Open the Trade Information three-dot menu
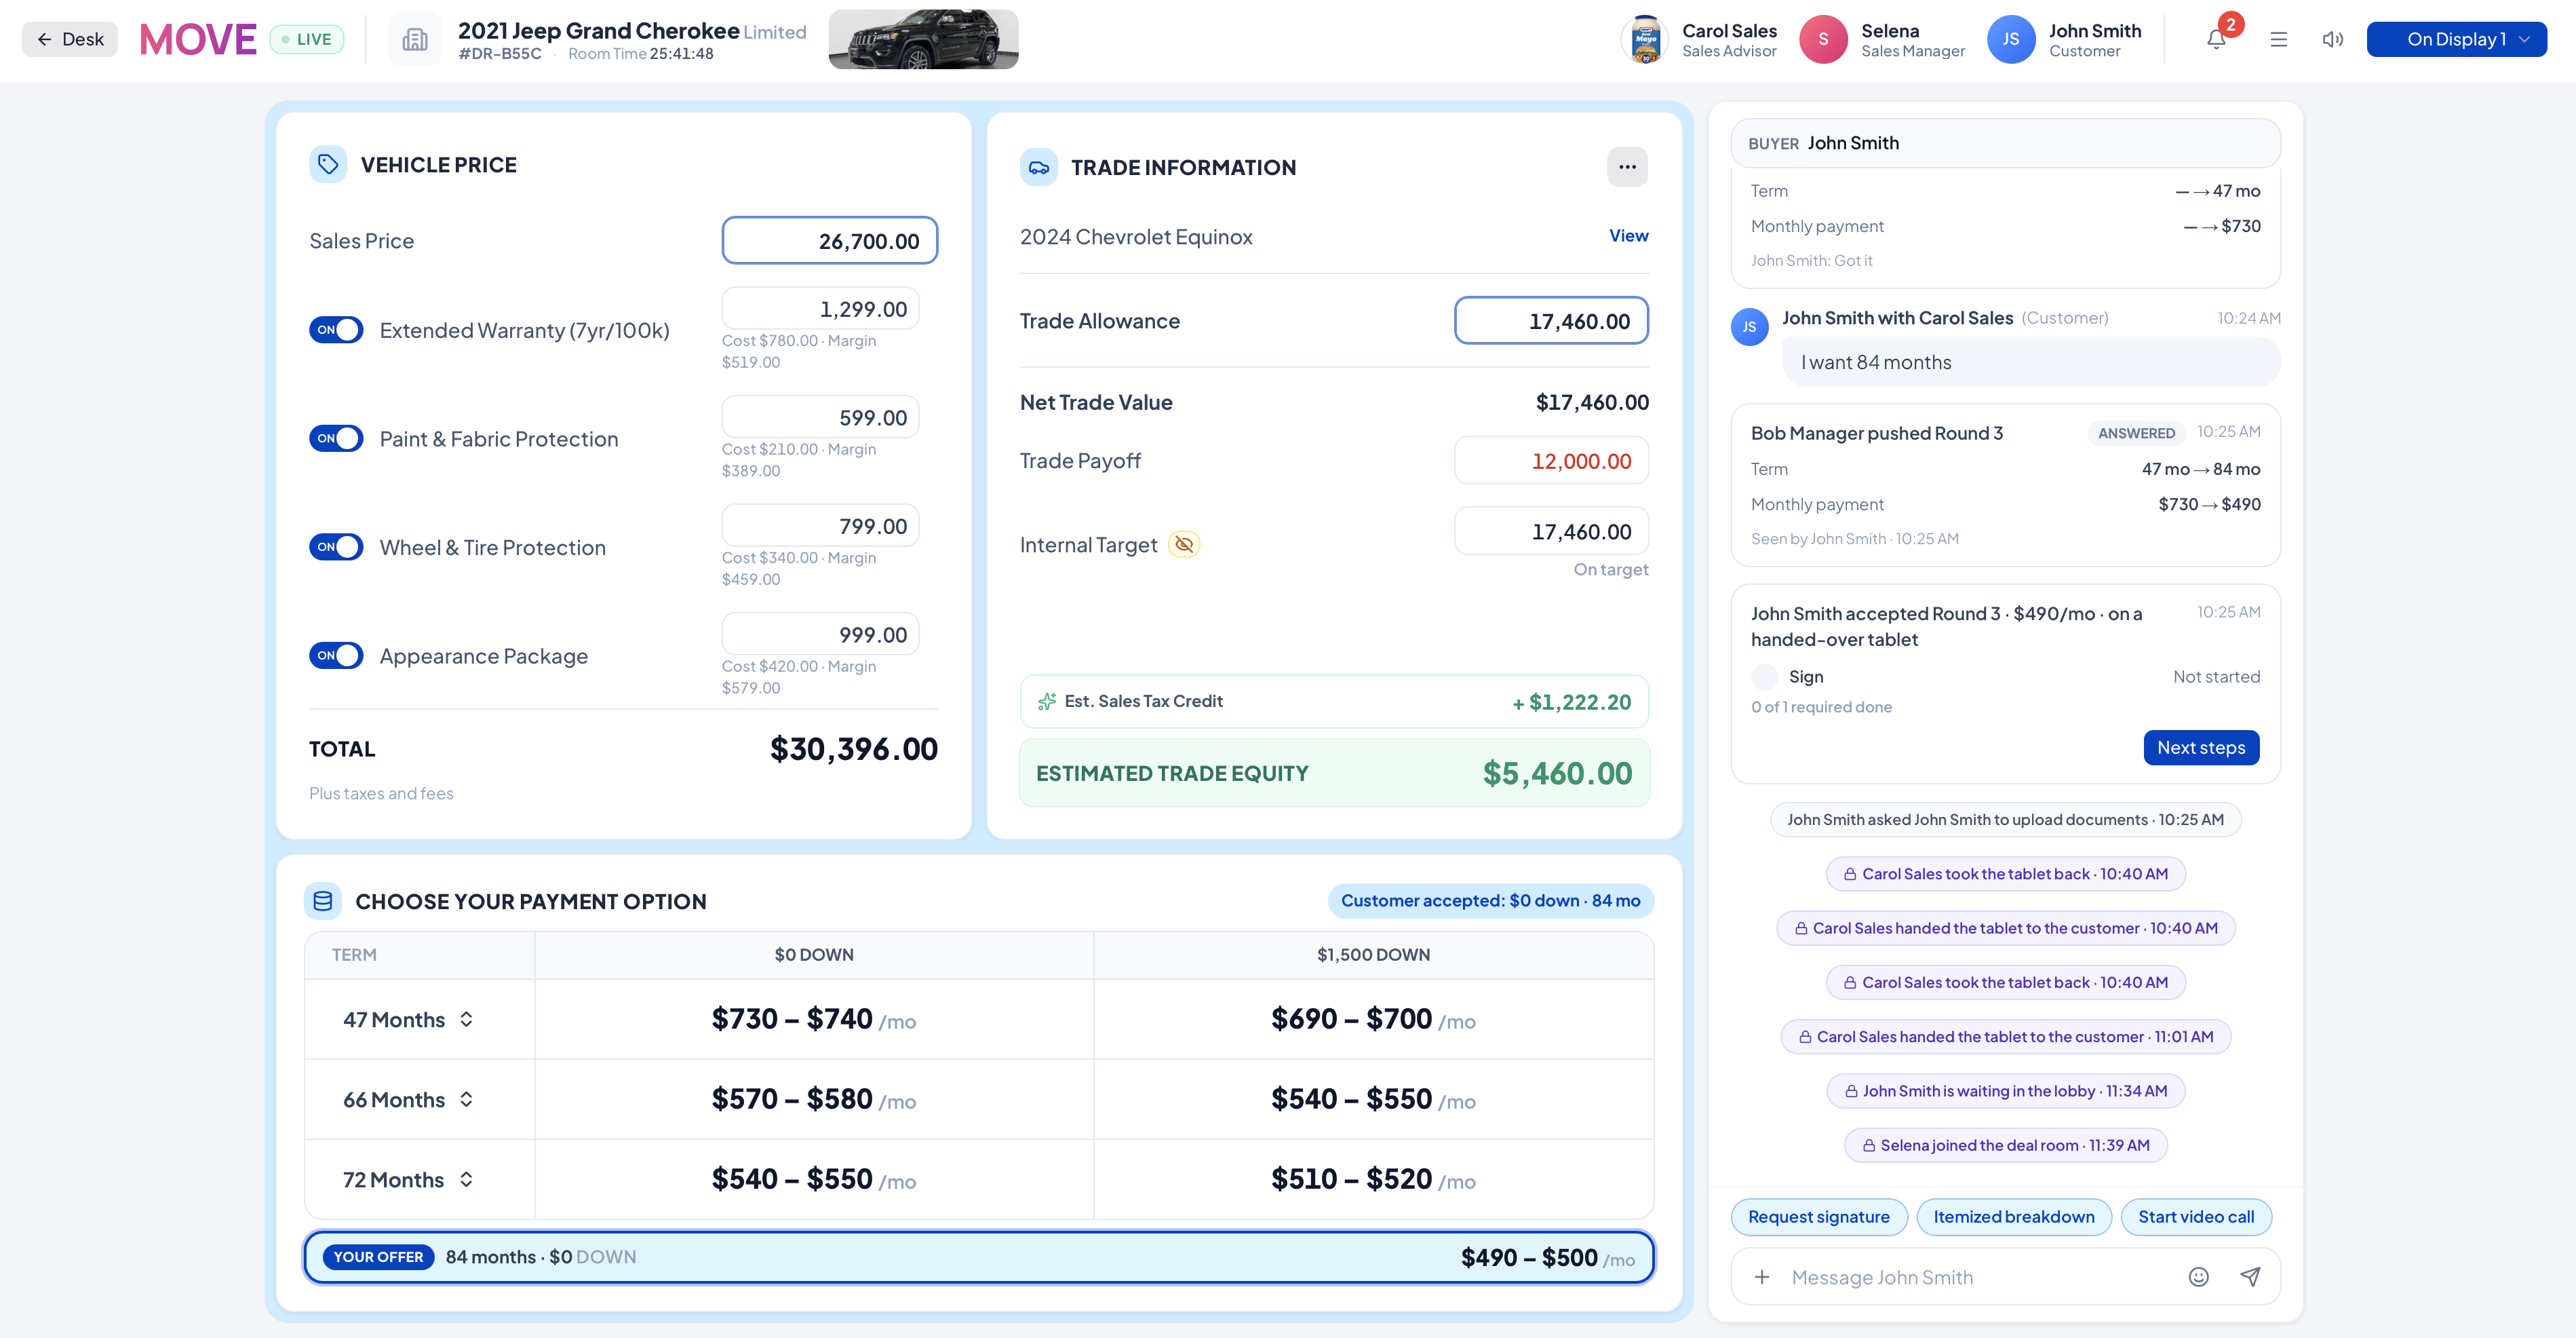The height and width of the screenshot is (1338, 2576). pos(1627,167)
